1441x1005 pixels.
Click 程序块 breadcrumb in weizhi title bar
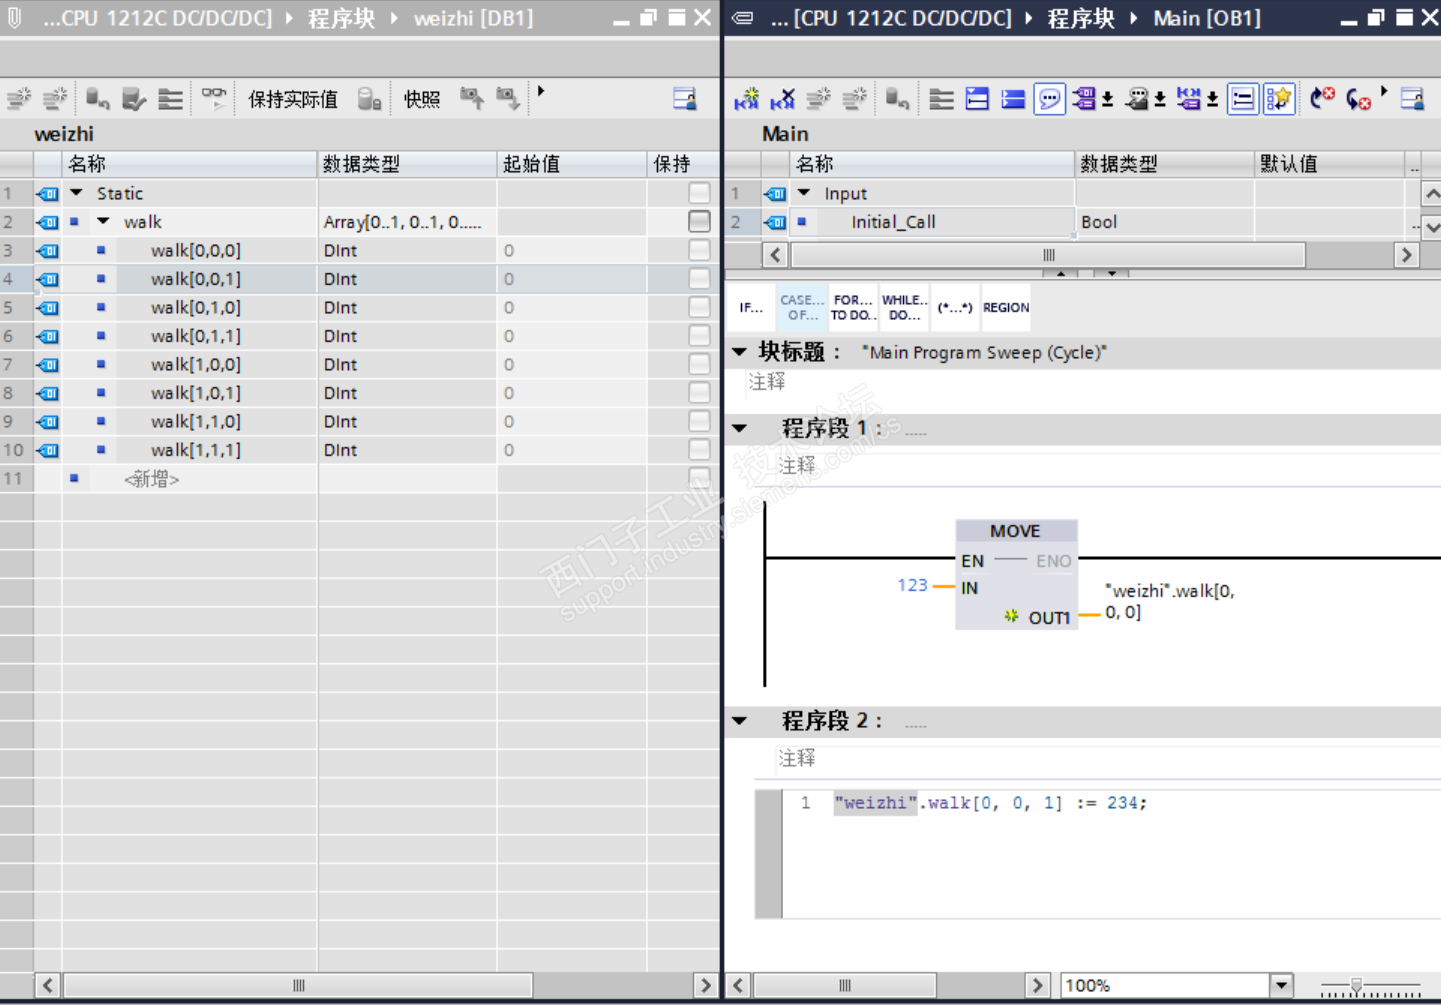pyautogui.click(x=341, y=18)
